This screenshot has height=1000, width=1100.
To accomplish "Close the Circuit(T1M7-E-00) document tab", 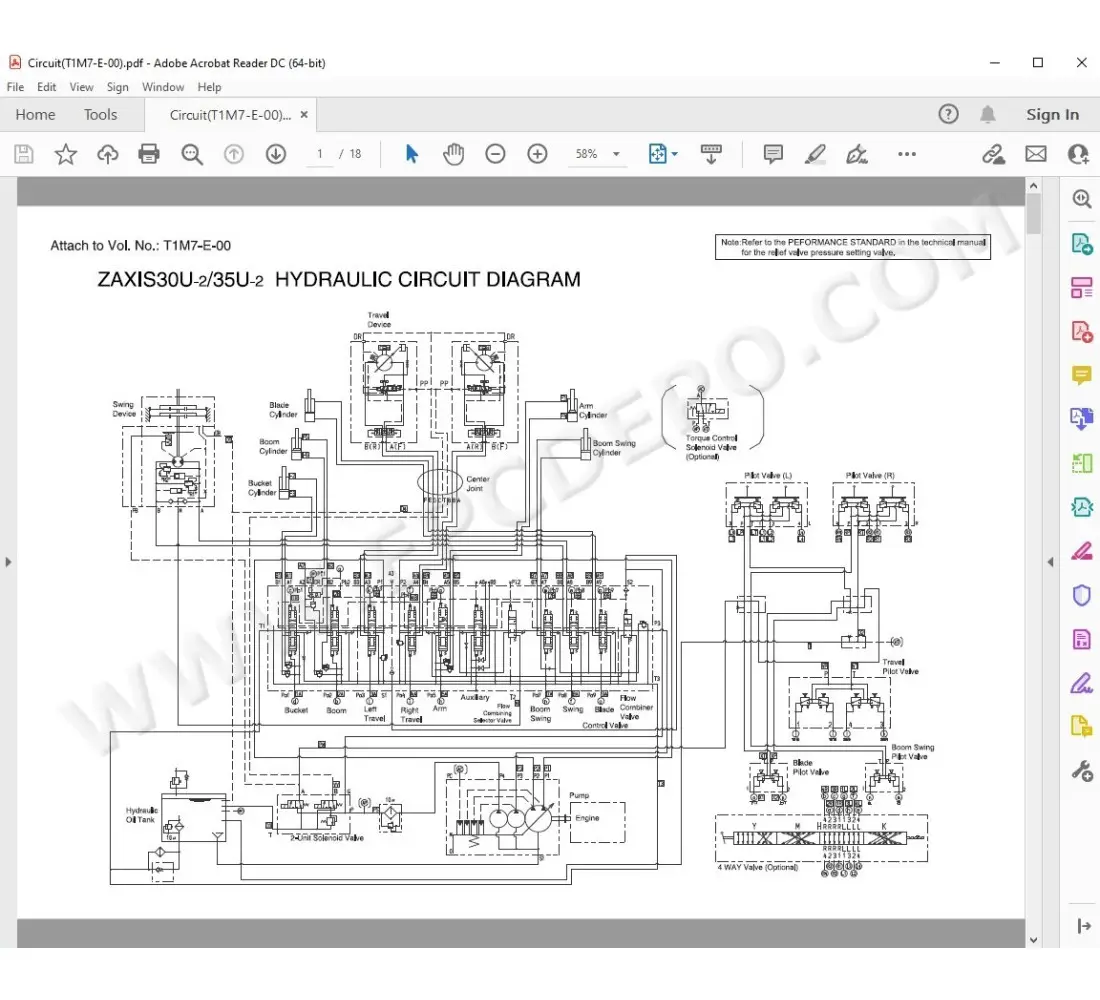I will click(x=304, y=115).
